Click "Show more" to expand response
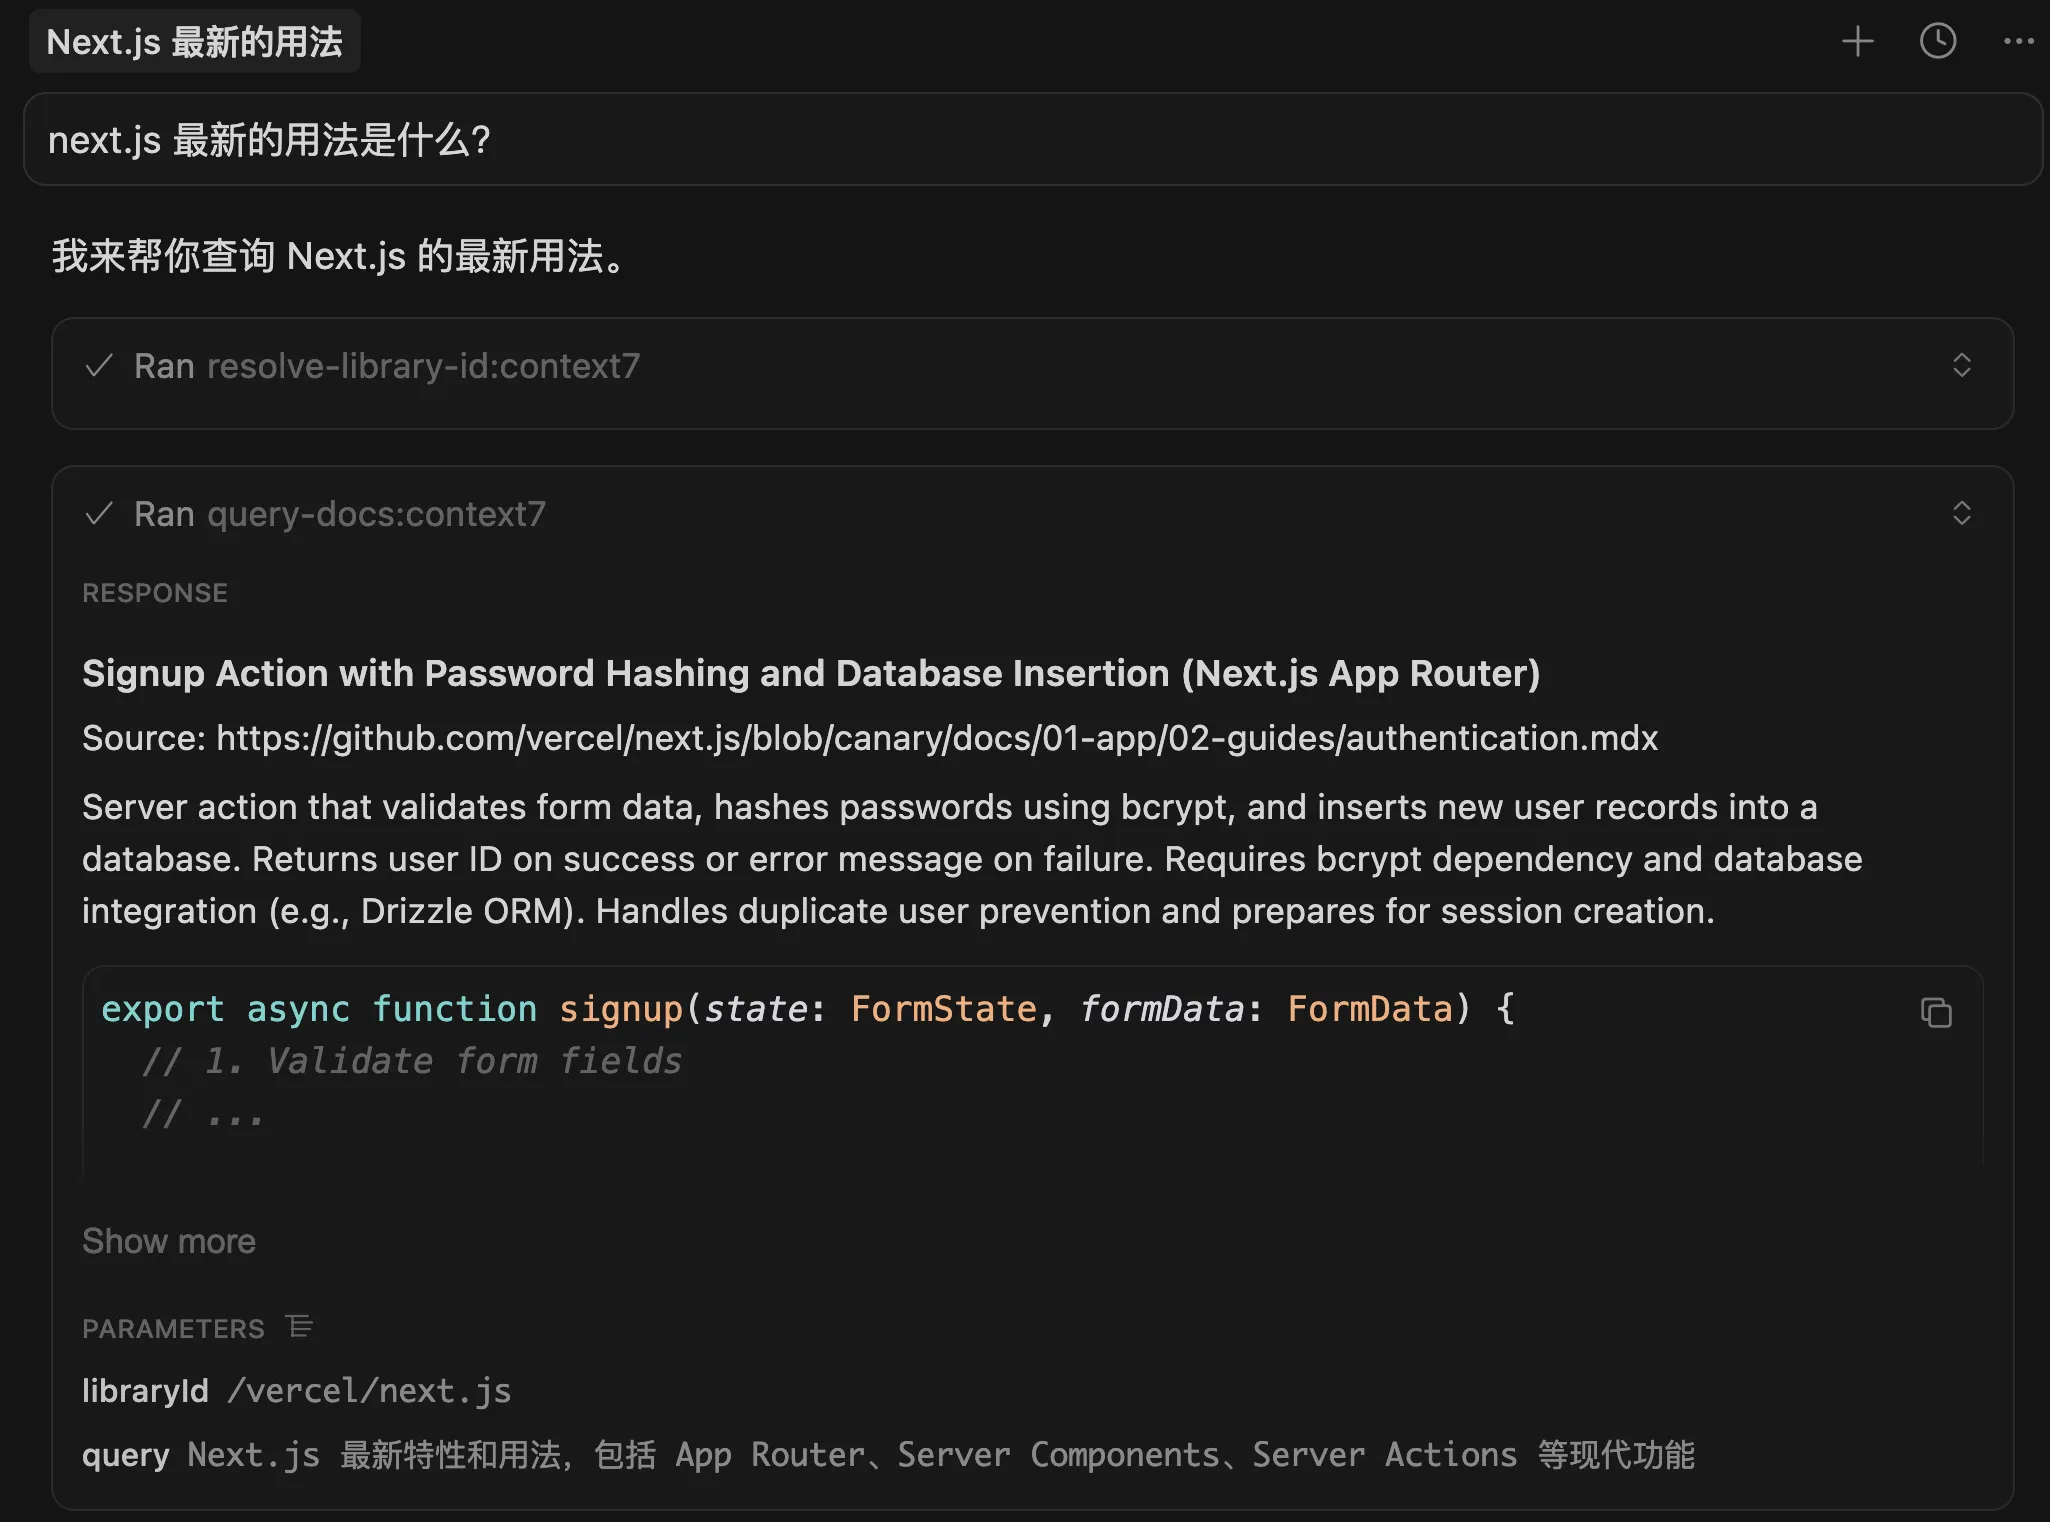The image size is (2050, 1522). click(x=169, y=1241)
